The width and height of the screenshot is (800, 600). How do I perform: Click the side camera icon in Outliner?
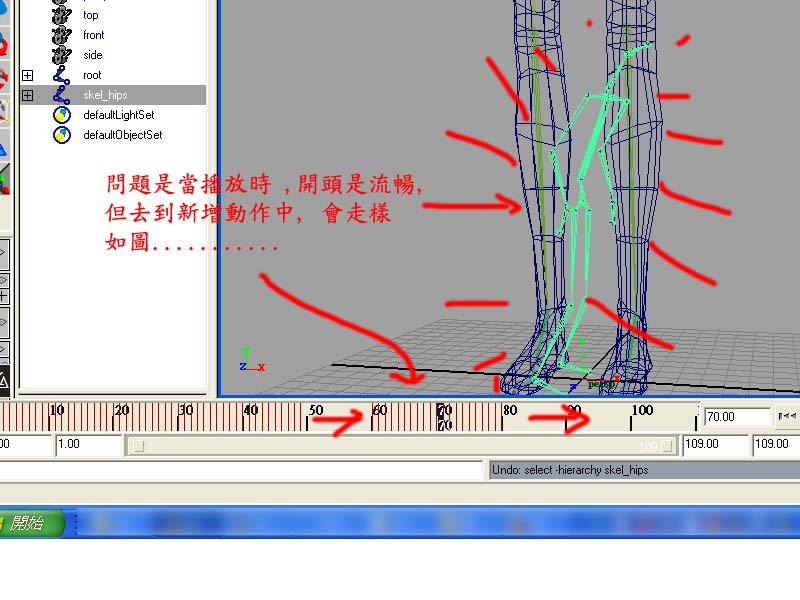point(62,55)
